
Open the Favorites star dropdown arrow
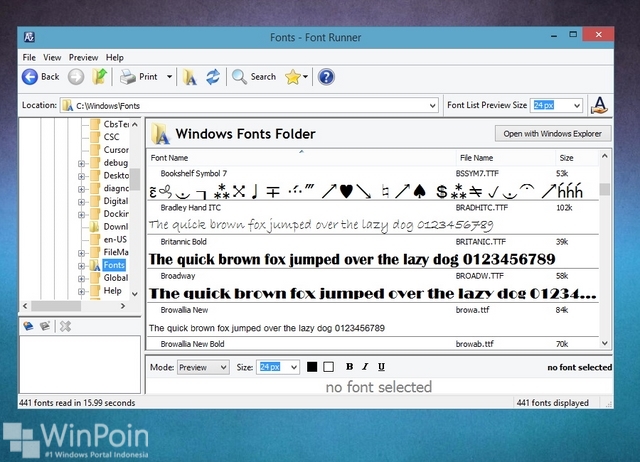point(305,77)
